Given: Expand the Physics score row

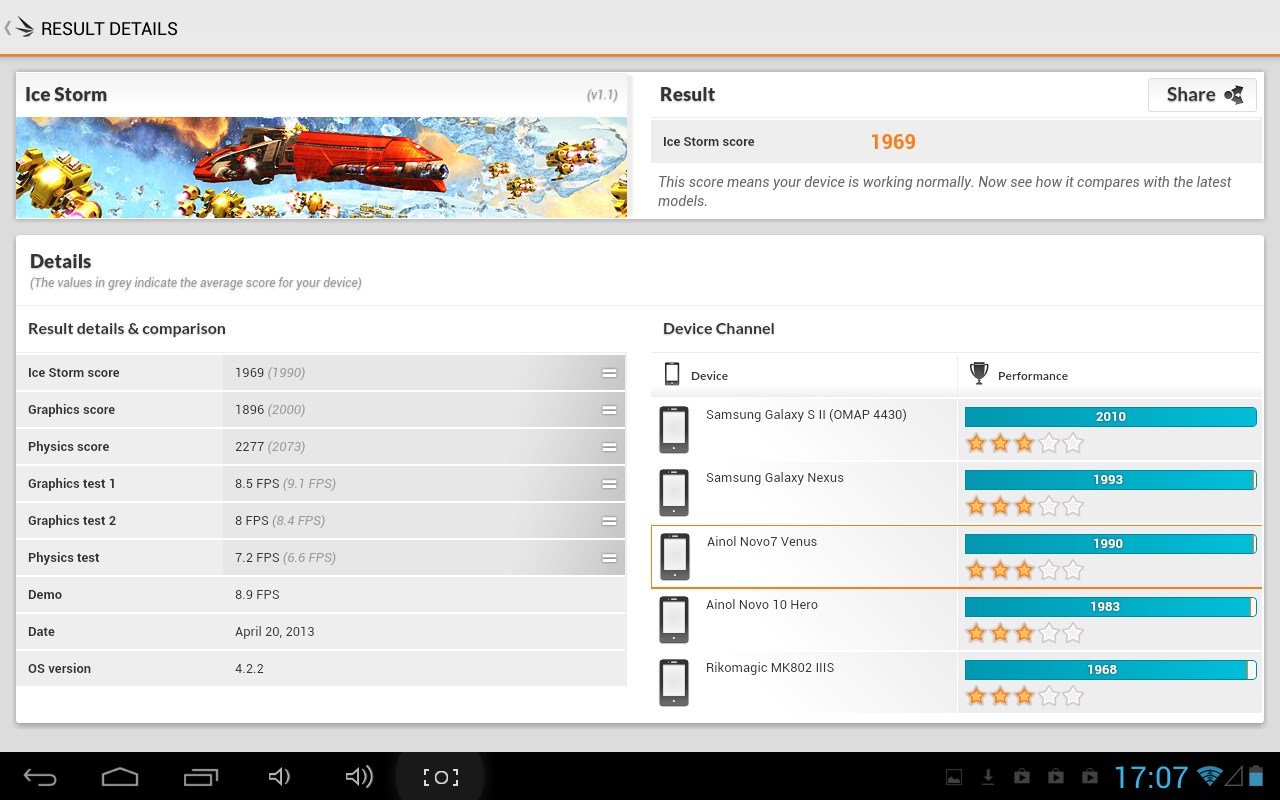Looking at the screenshot, I should [608, 447].
